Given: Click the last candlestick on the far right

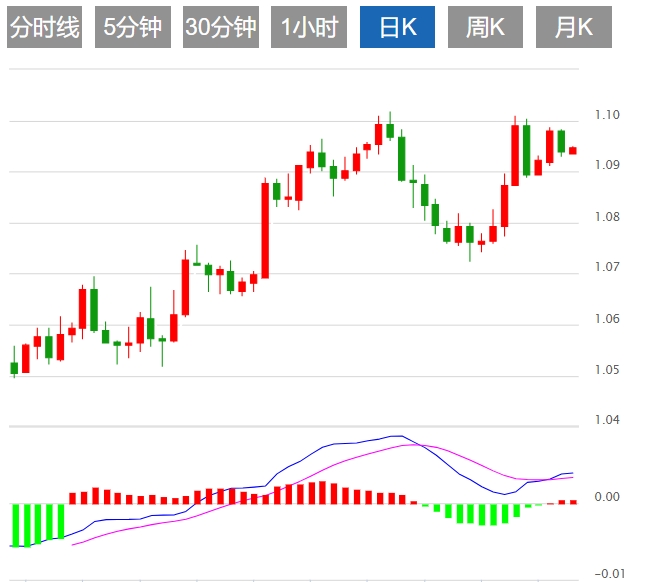Looking at the screenshot, I should click(573, 151).
